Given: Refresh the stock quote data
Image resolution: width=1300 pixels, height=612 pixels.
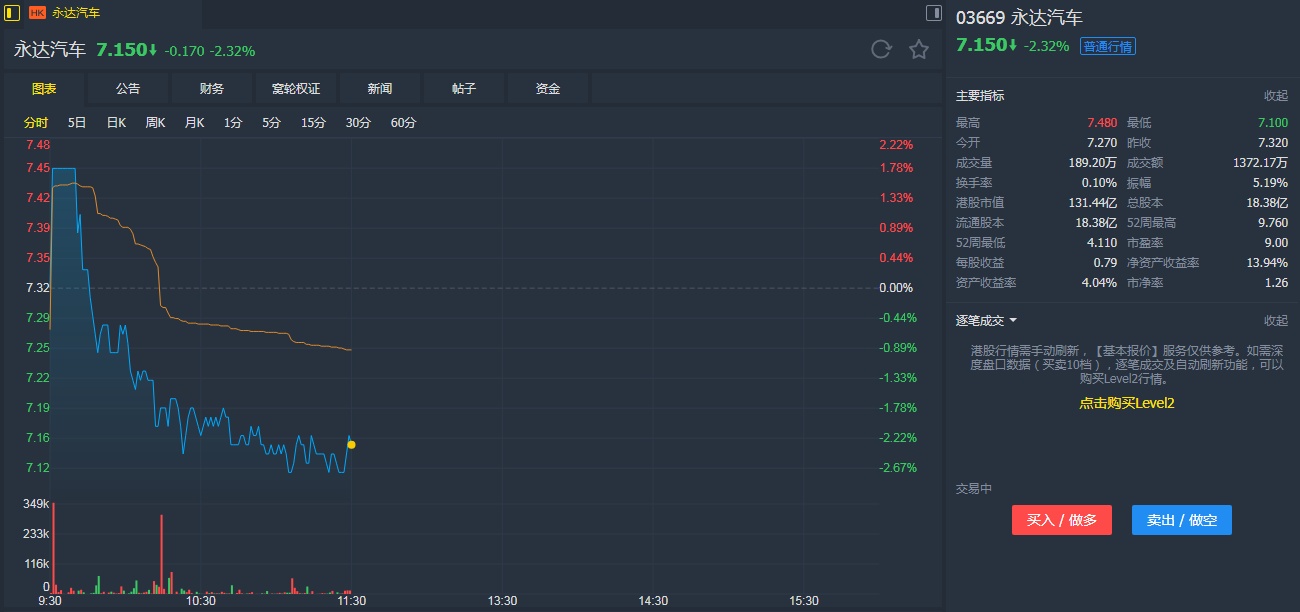Looking at the screenshot, I should tap(881, 50).
